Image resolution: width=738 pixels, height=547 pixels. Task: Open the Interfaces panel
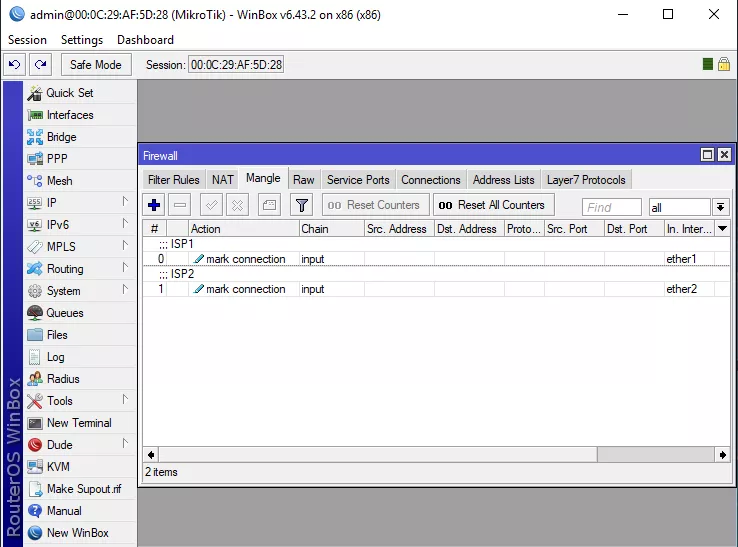(x=70, y=115)
